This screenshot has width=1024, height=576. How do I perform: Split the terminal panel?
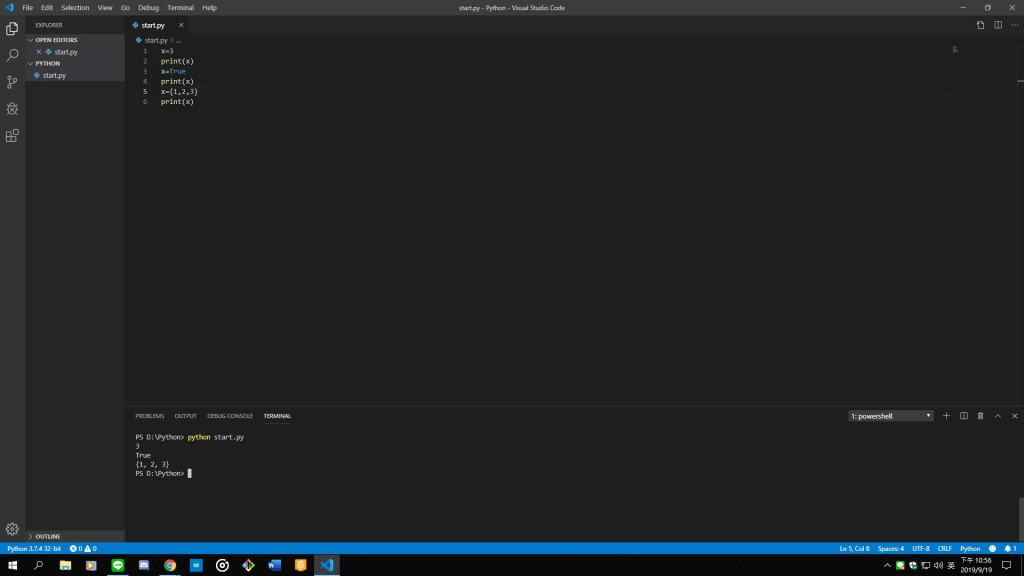pos(963,416)
